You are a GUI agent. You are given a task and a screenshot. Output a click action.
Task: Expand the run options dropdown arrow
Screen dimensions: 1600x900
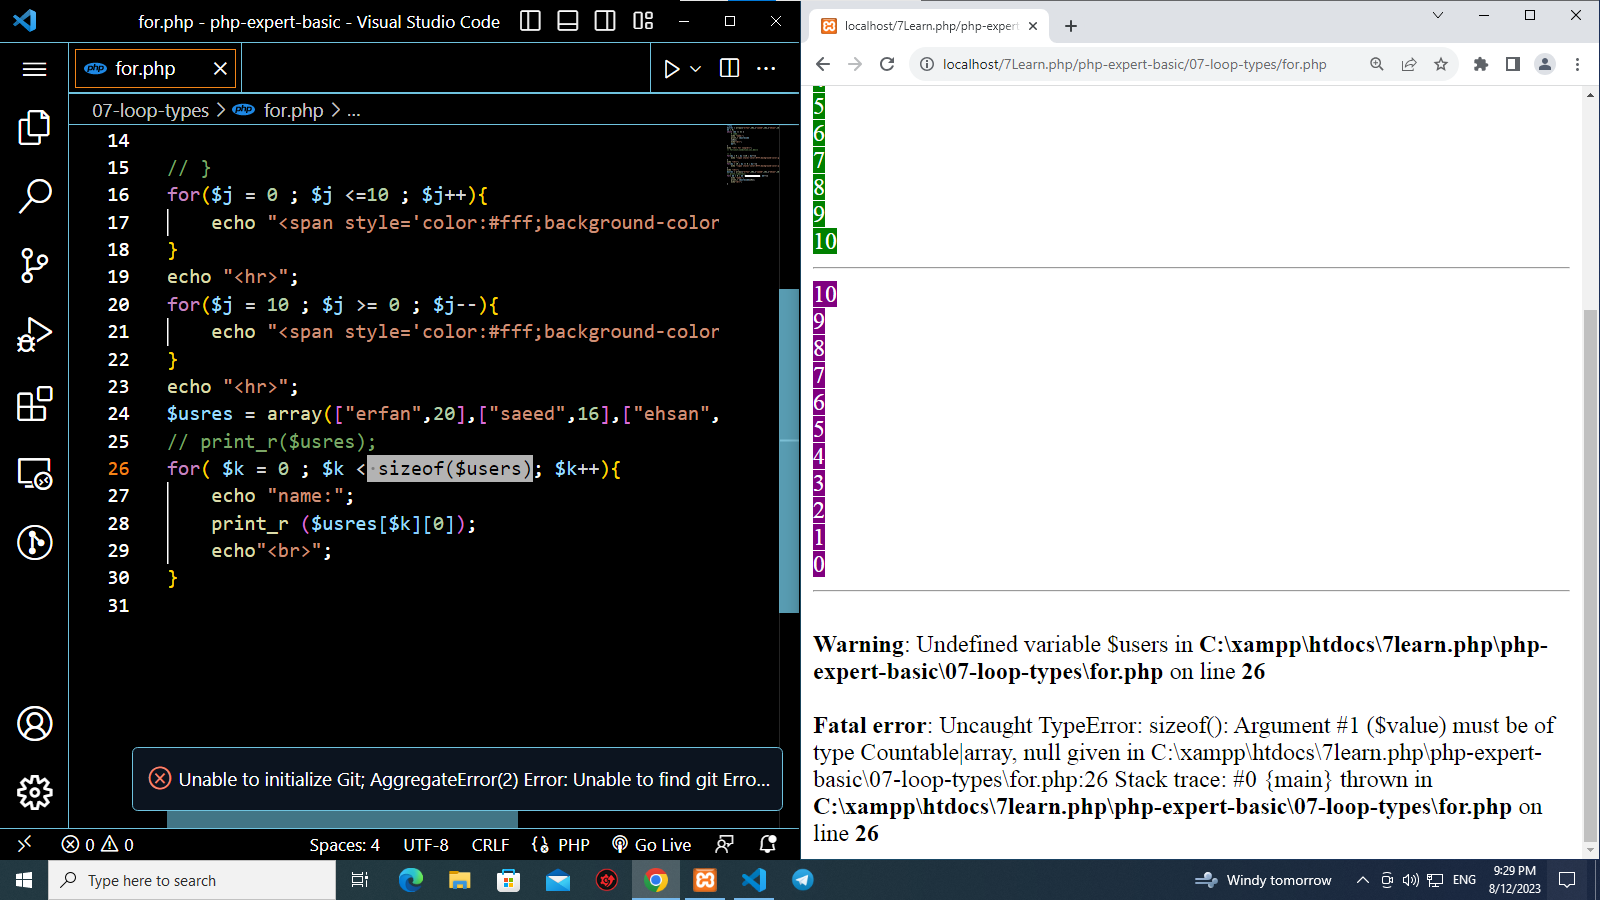pos(696,68)
